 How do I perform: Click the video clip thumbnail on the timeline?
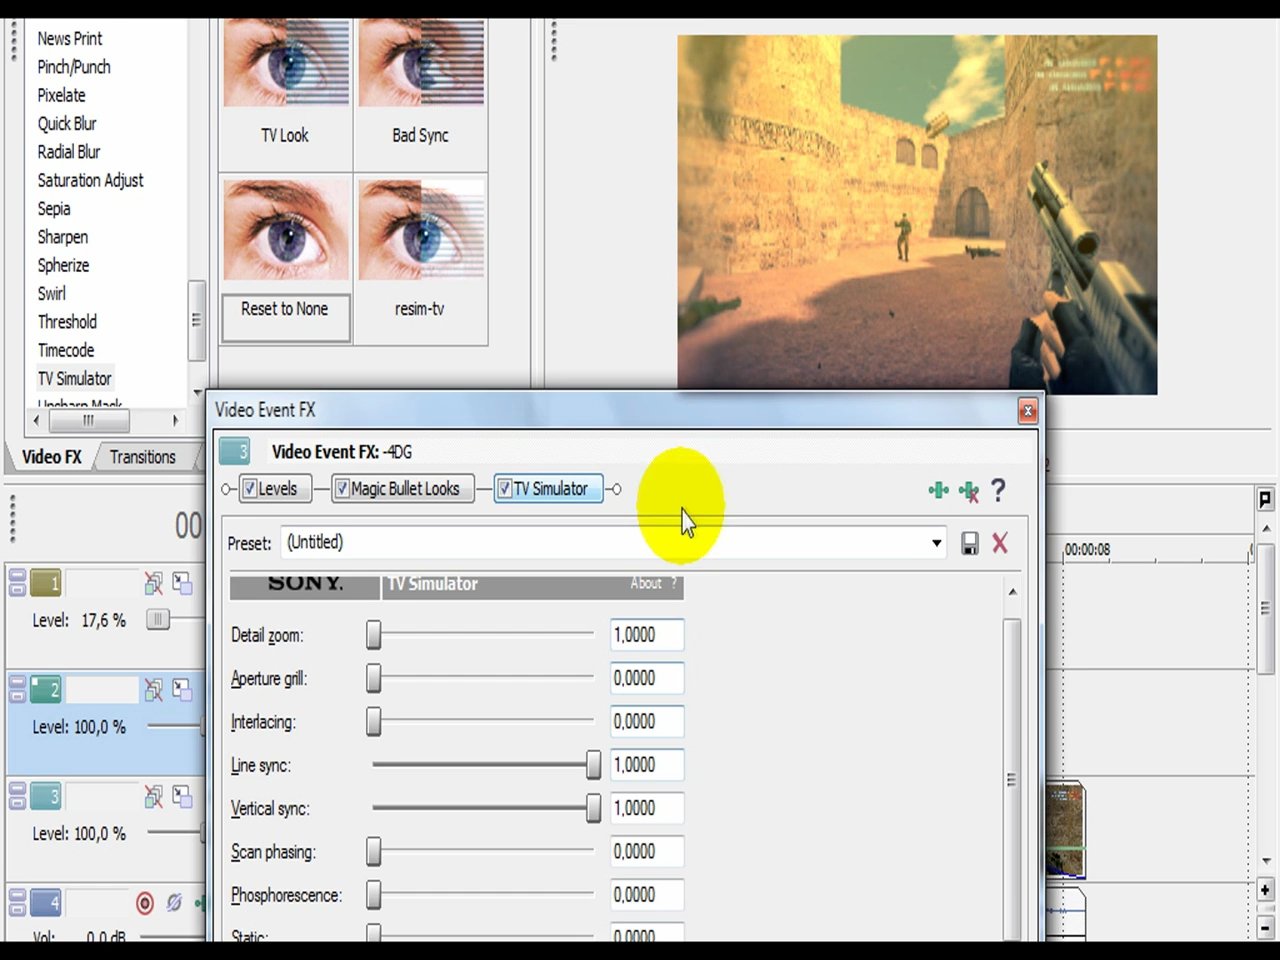coord(1065,832)
